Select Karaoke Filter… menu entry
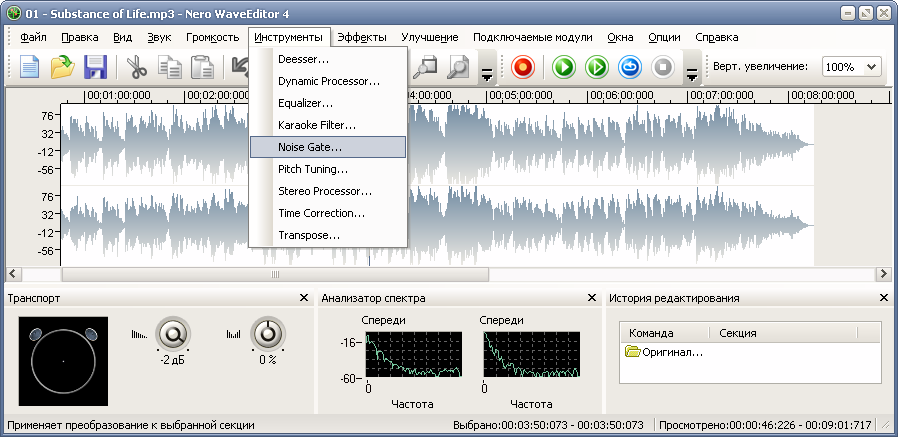898x437 pixels. pyautogui.click(x=328, y=125)
